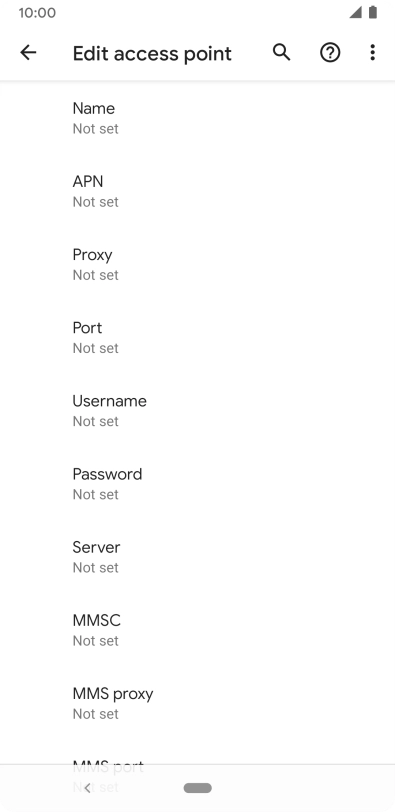Select the Server option

click(x=197, y=557)
